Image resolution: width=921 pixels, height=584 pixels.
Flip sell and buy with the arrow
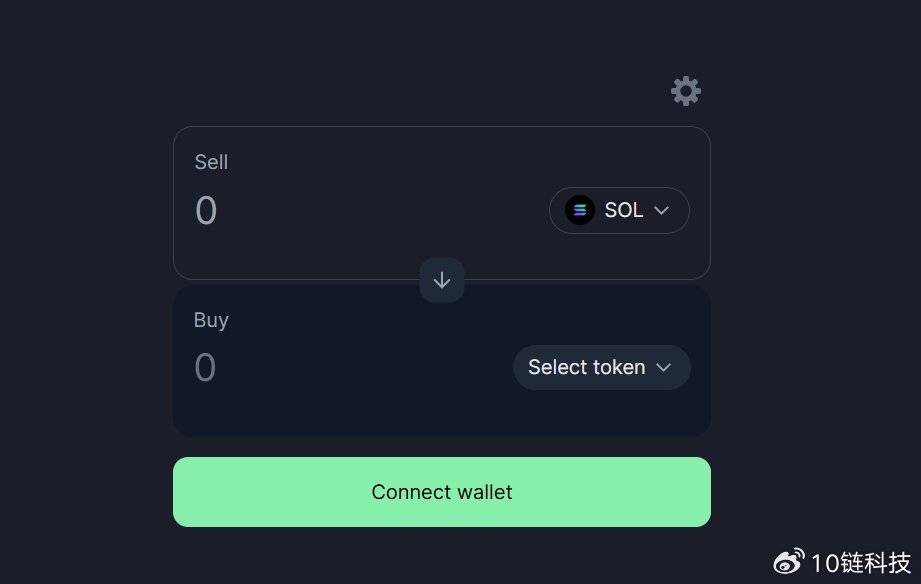(x=441, y=281)
